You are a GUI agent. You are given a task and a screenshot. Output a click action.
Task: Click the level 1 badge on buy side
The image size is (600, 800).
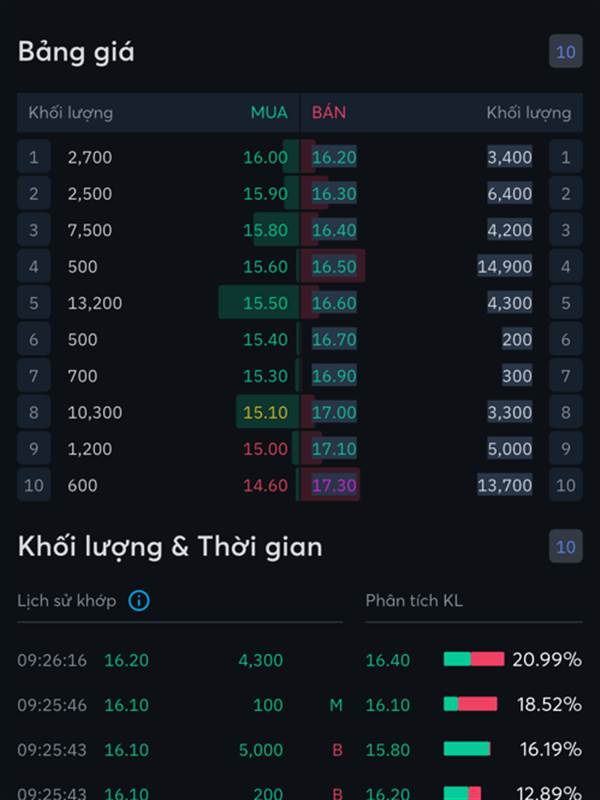click(34, 157)
